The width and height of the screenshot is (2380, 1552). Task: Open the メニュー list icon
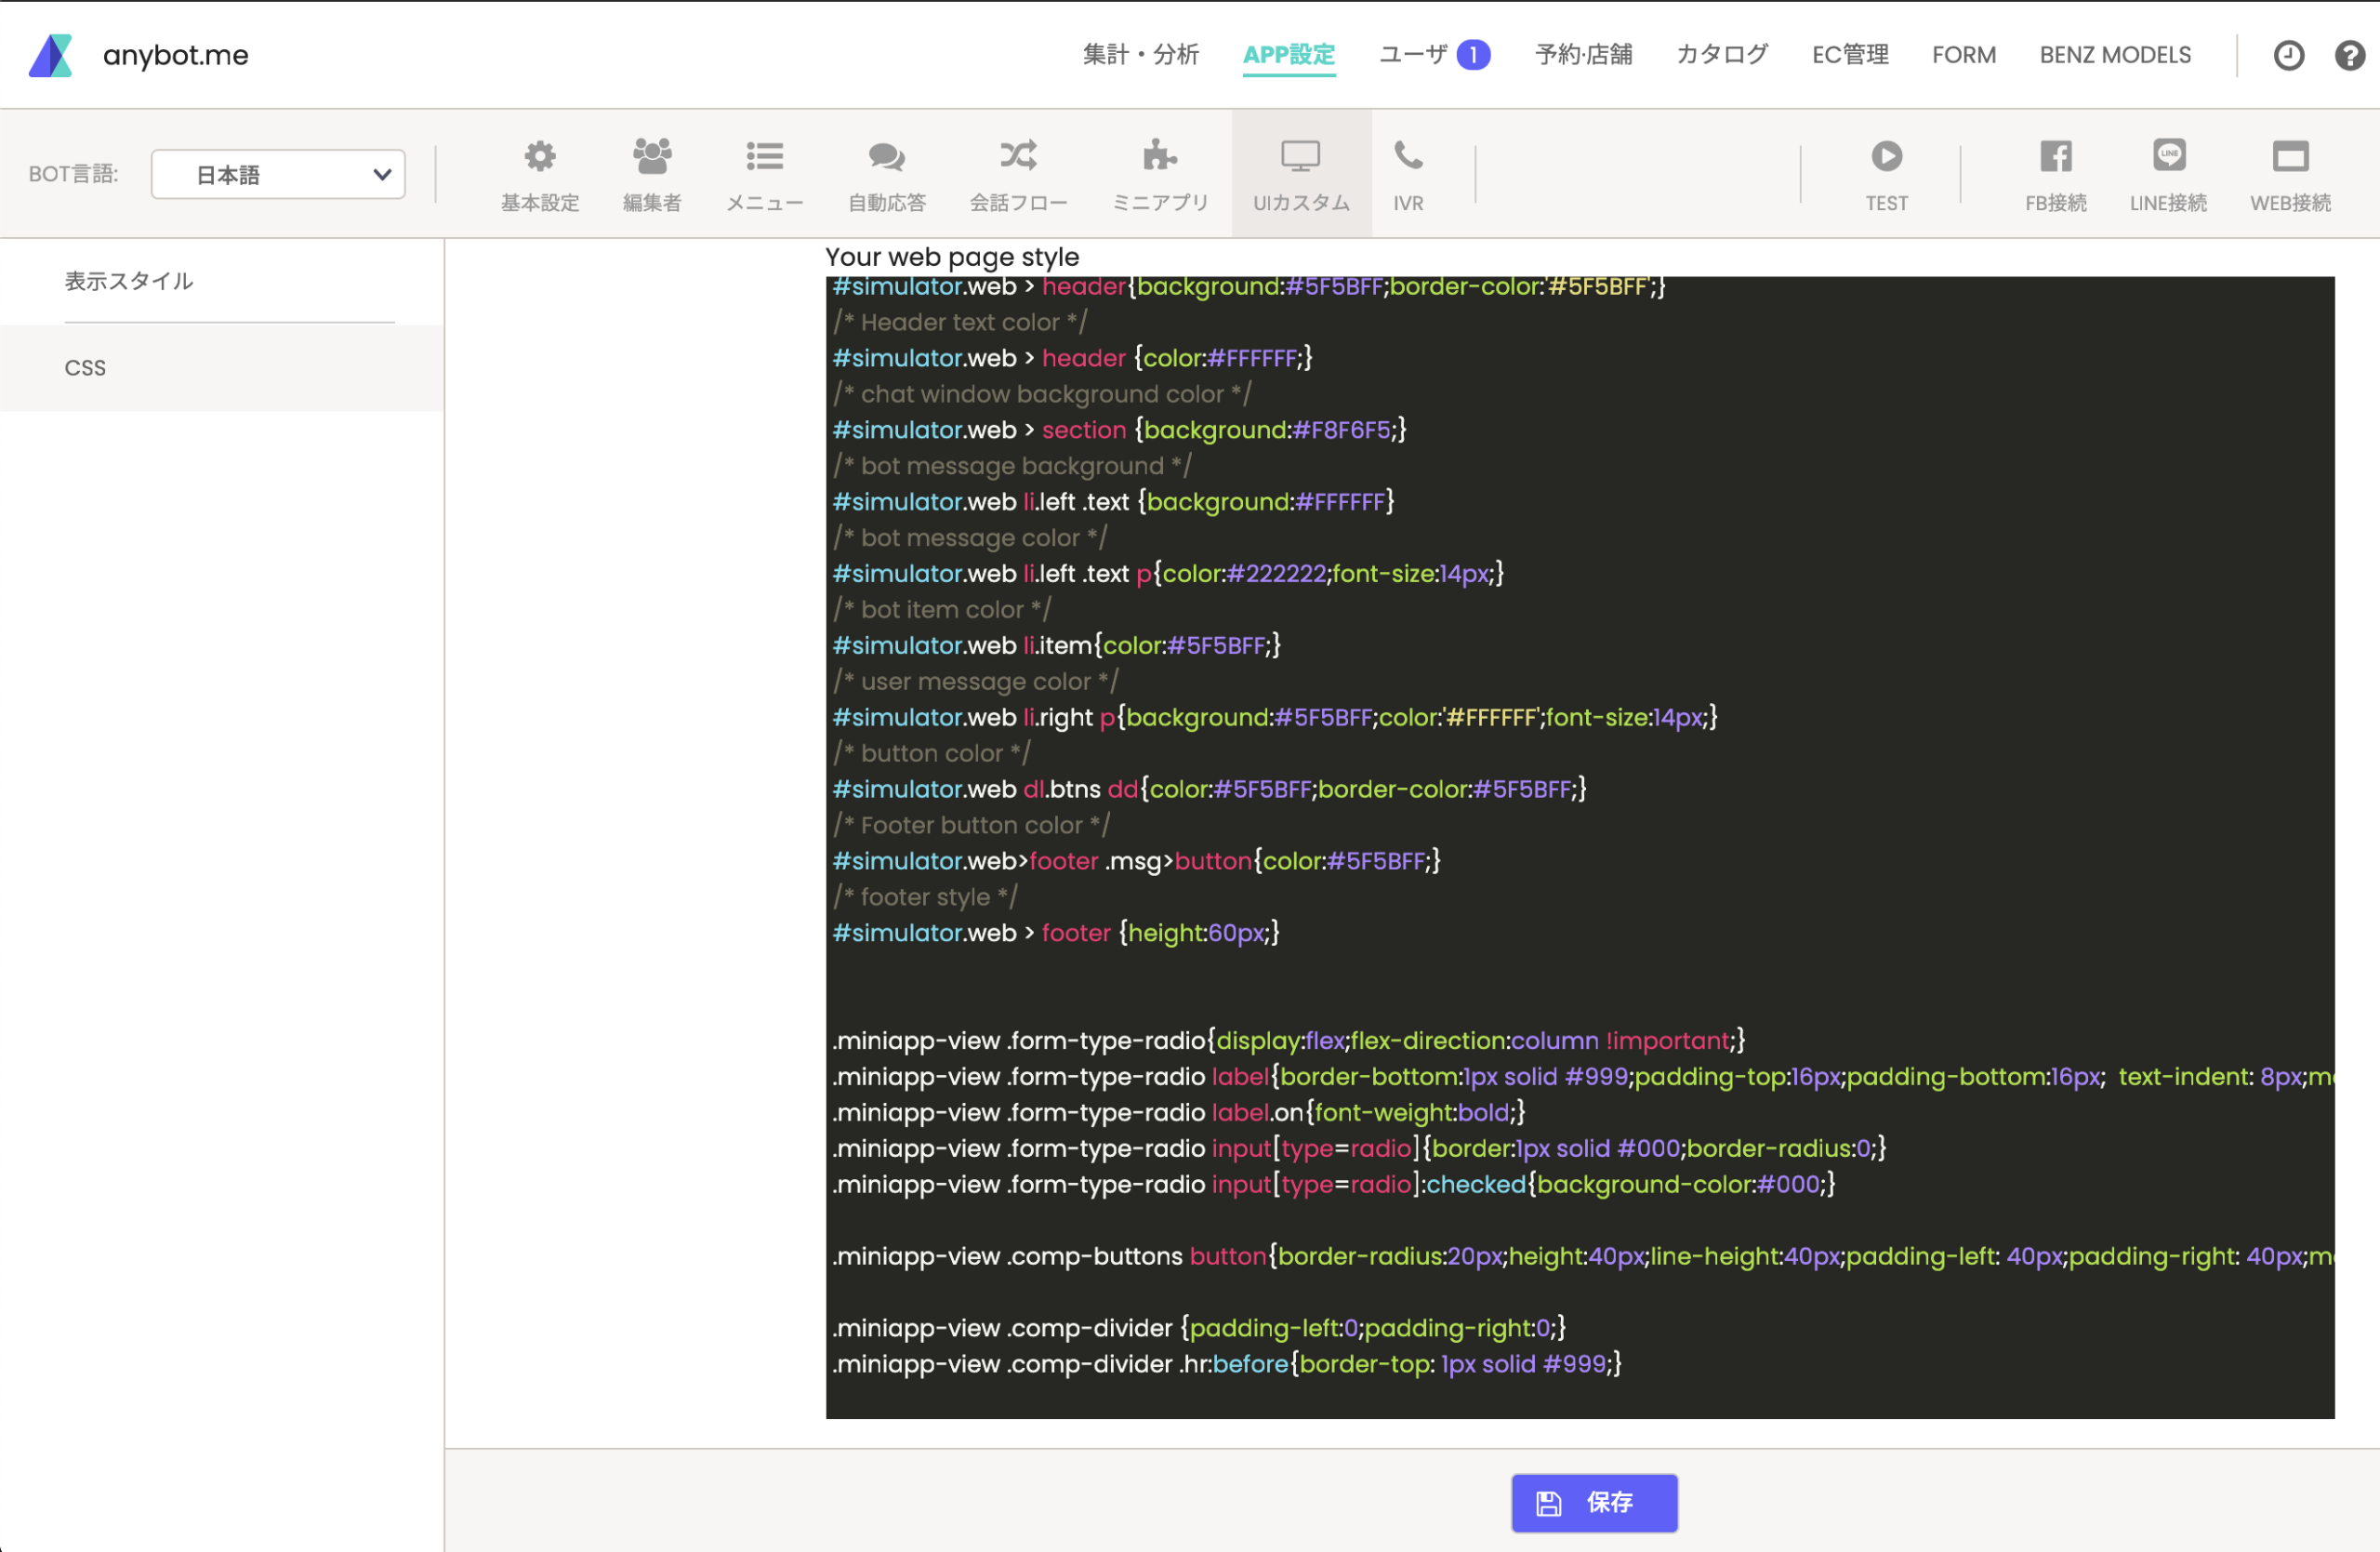coord(764,156)
